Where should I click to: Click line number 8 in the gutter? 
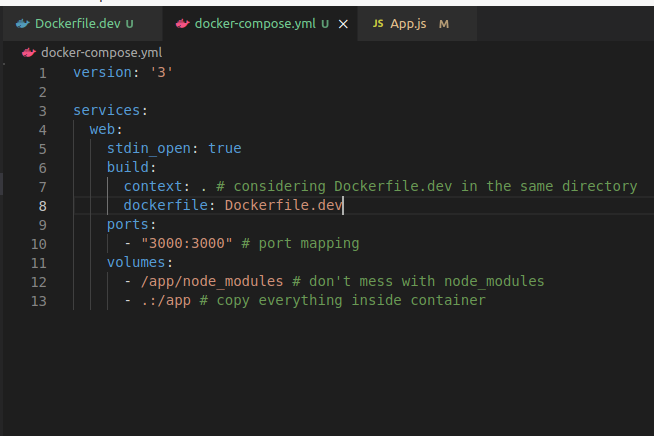pos(43,206)
